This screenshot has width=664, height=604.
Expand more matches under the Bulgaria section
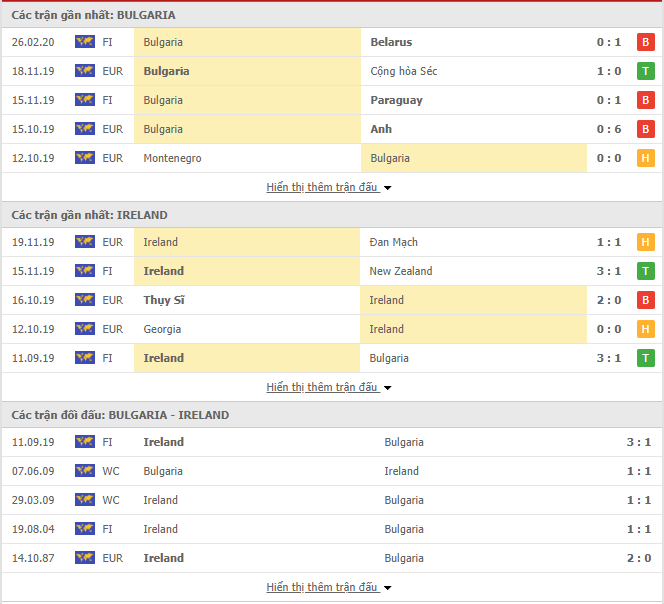(x=329, y=187)
